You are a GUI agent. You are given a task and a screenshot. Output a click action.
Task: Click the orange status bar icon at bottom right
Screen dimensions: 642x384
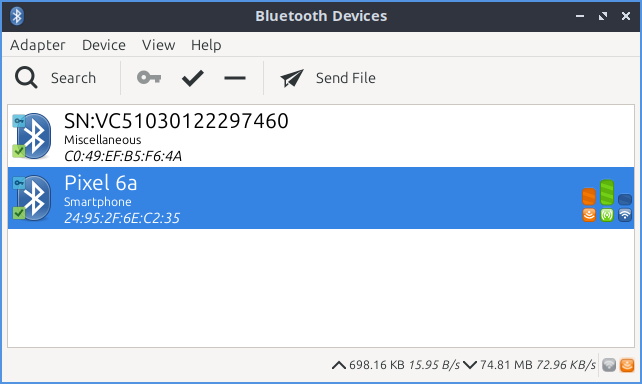tap(627, 365)
